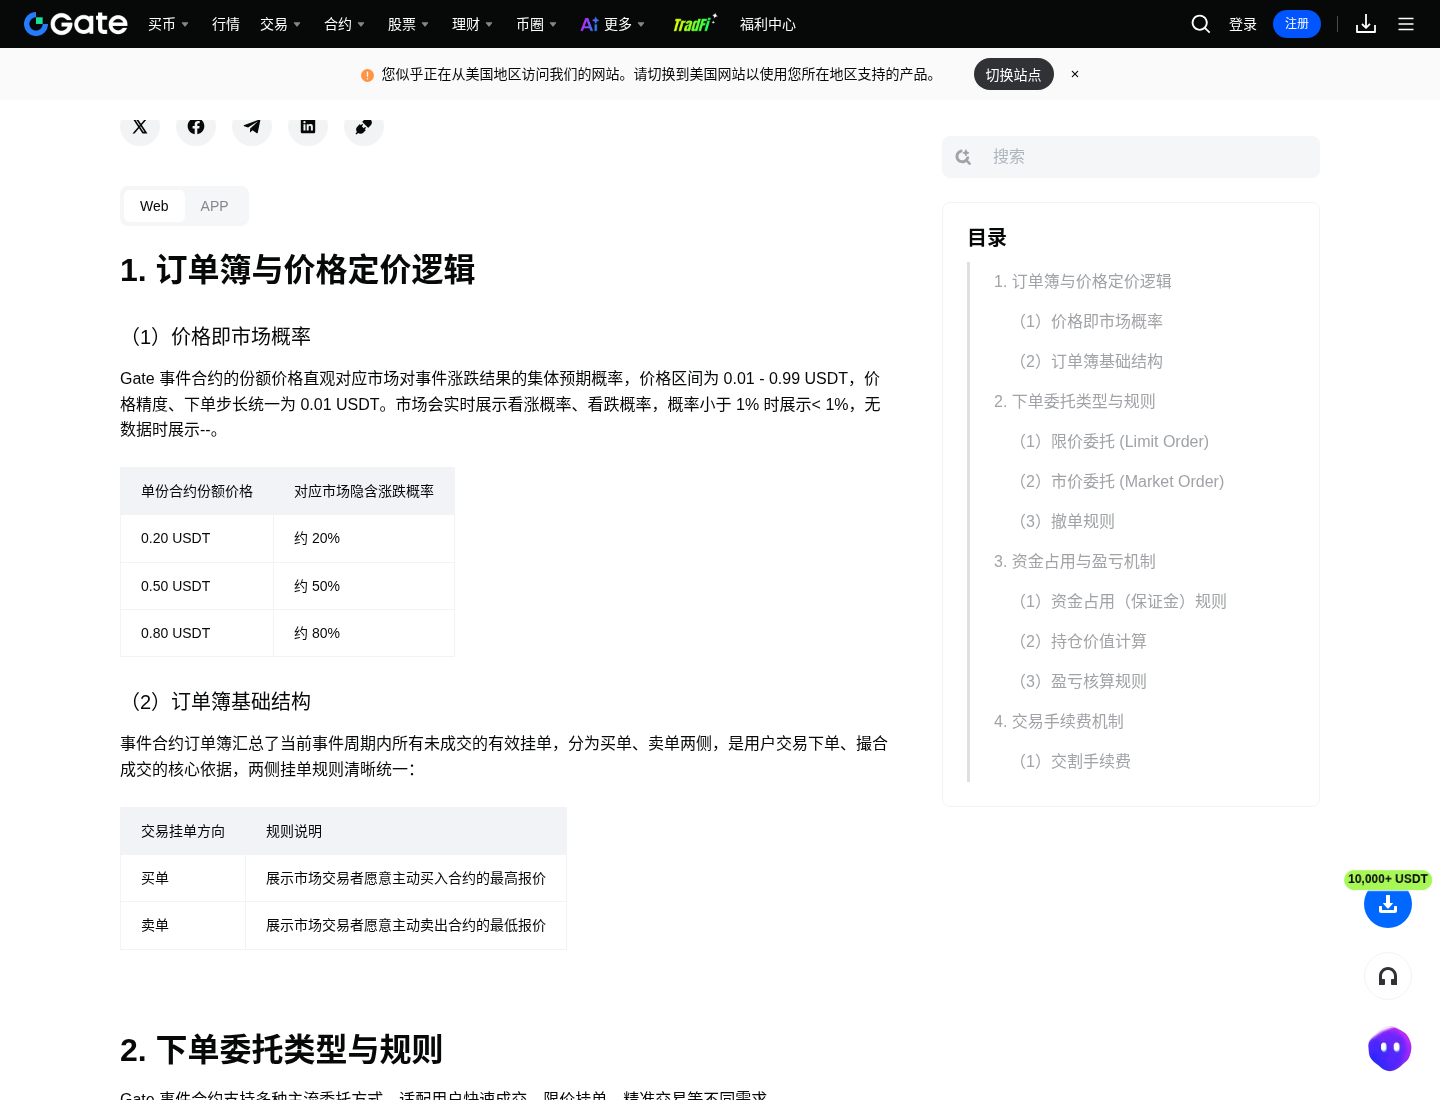Click the 10,000+ USDT promo badge
Screen dimensions: 1440x1100
[1388, 879]
